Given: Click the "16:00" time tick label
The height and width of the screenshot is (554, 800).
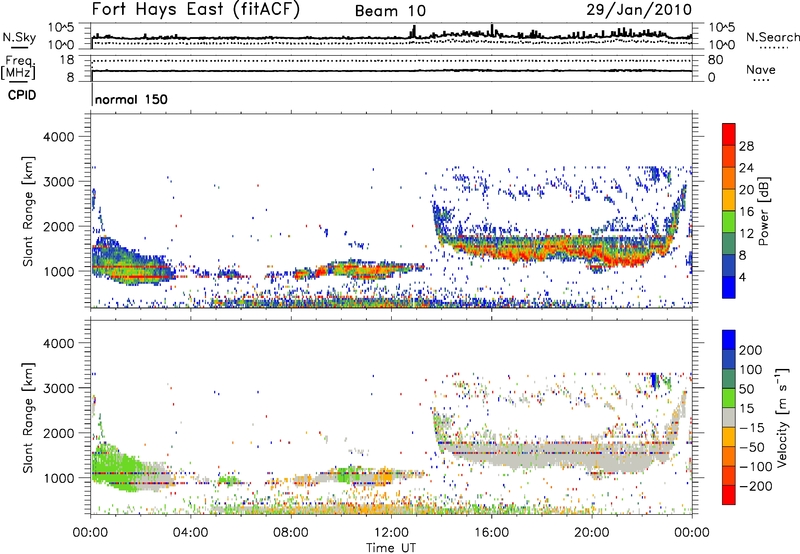Looking at the screenshot, I should (x=491, y=533).
